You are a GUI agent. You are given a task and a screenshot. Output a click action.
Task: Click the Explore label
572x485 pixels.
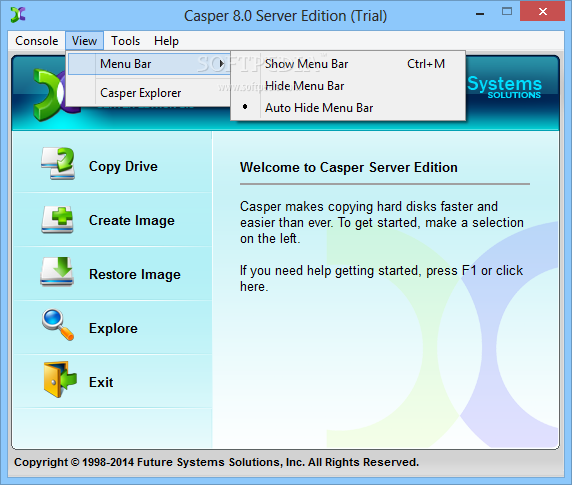113,329
